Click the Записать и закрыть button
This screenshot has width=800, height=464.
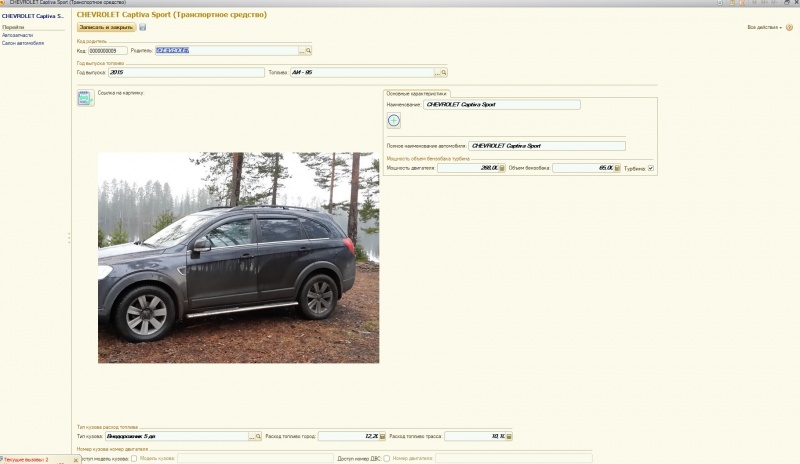pos(106,27)
